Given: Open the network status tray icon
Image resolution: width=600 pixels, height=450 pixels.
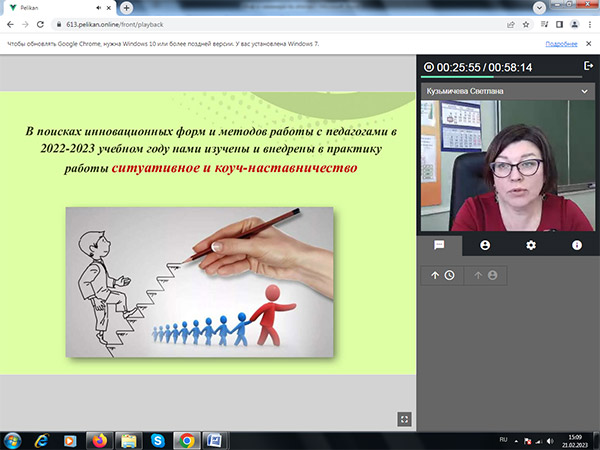Looking at the screenshot, I should click(539, 442).
